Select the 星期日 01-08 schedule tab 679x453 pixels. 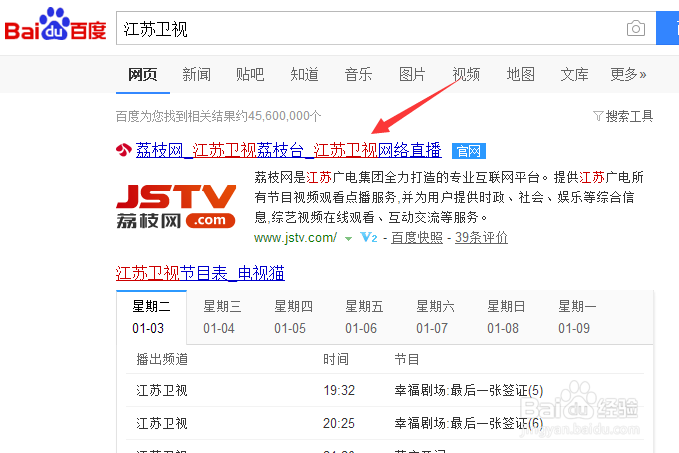click(506, 317)
